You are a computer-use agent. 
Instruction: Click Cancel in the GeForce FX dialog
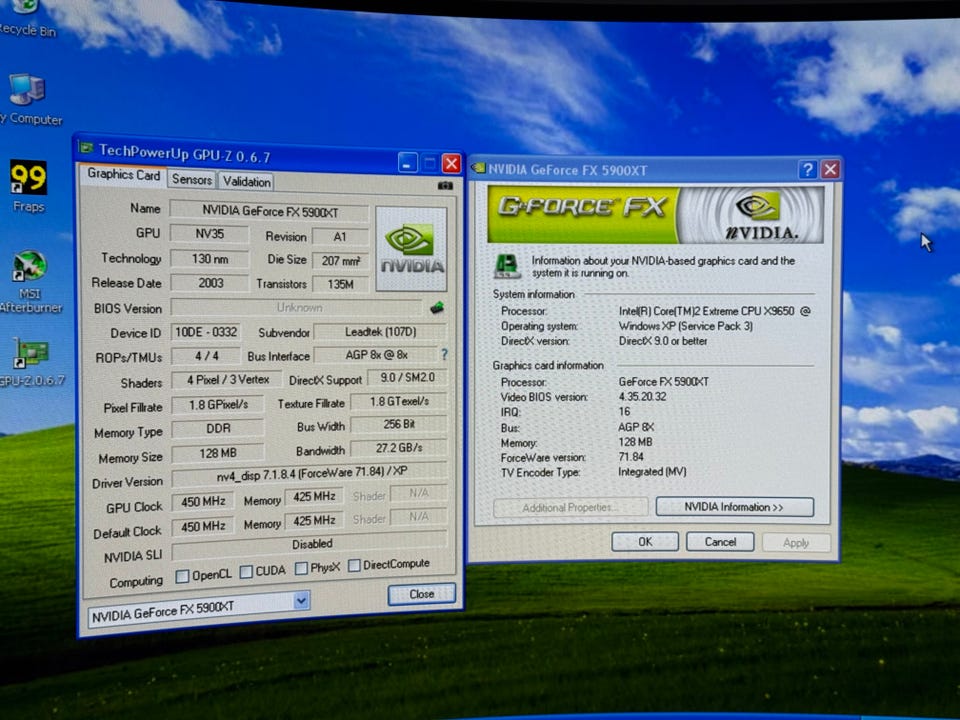click(720, 542)
